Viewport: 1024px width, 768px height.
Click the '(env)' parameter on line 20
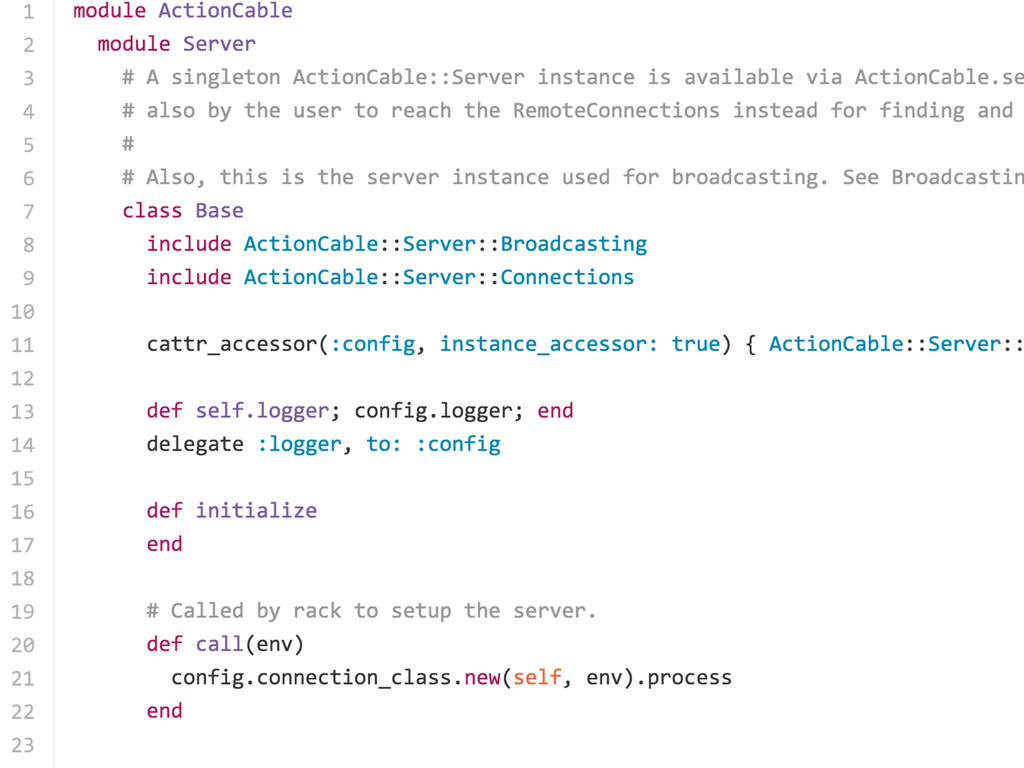(x=274, y=644)
